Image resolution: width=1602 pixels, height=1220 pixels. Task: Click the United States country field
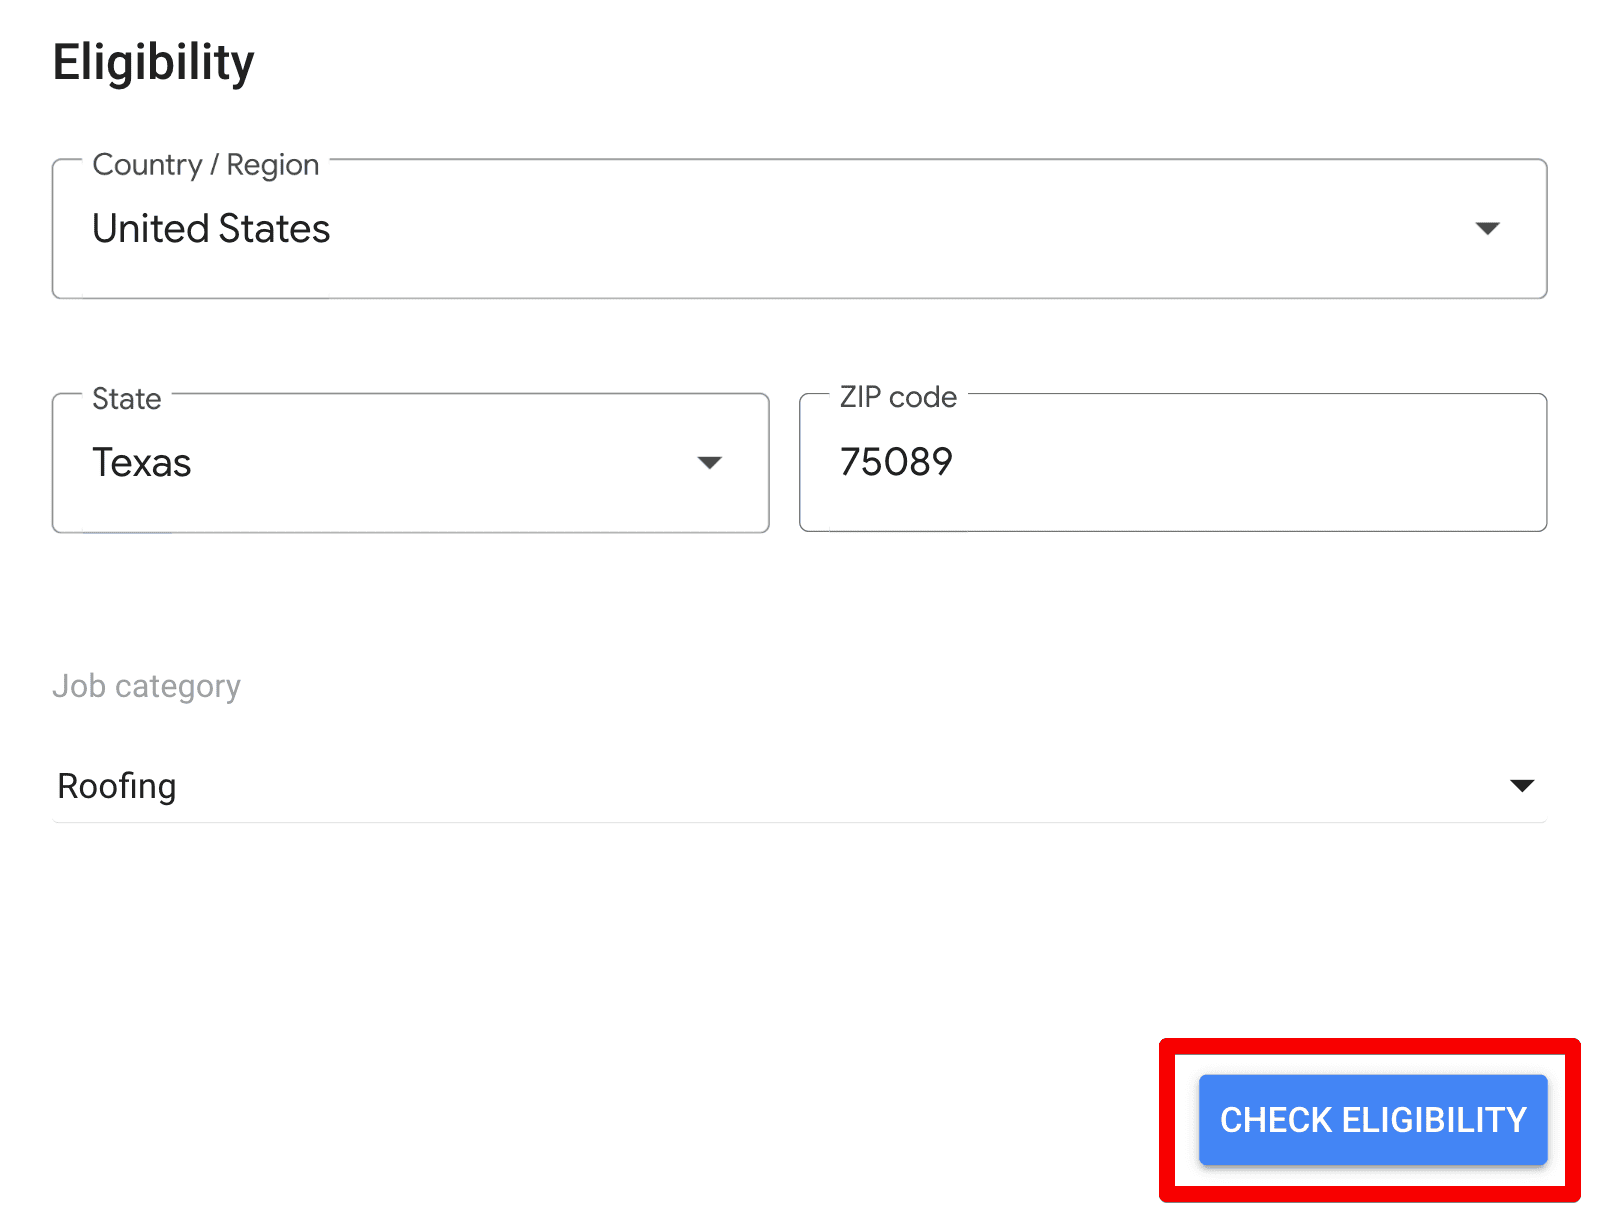(x=600, y=229)
